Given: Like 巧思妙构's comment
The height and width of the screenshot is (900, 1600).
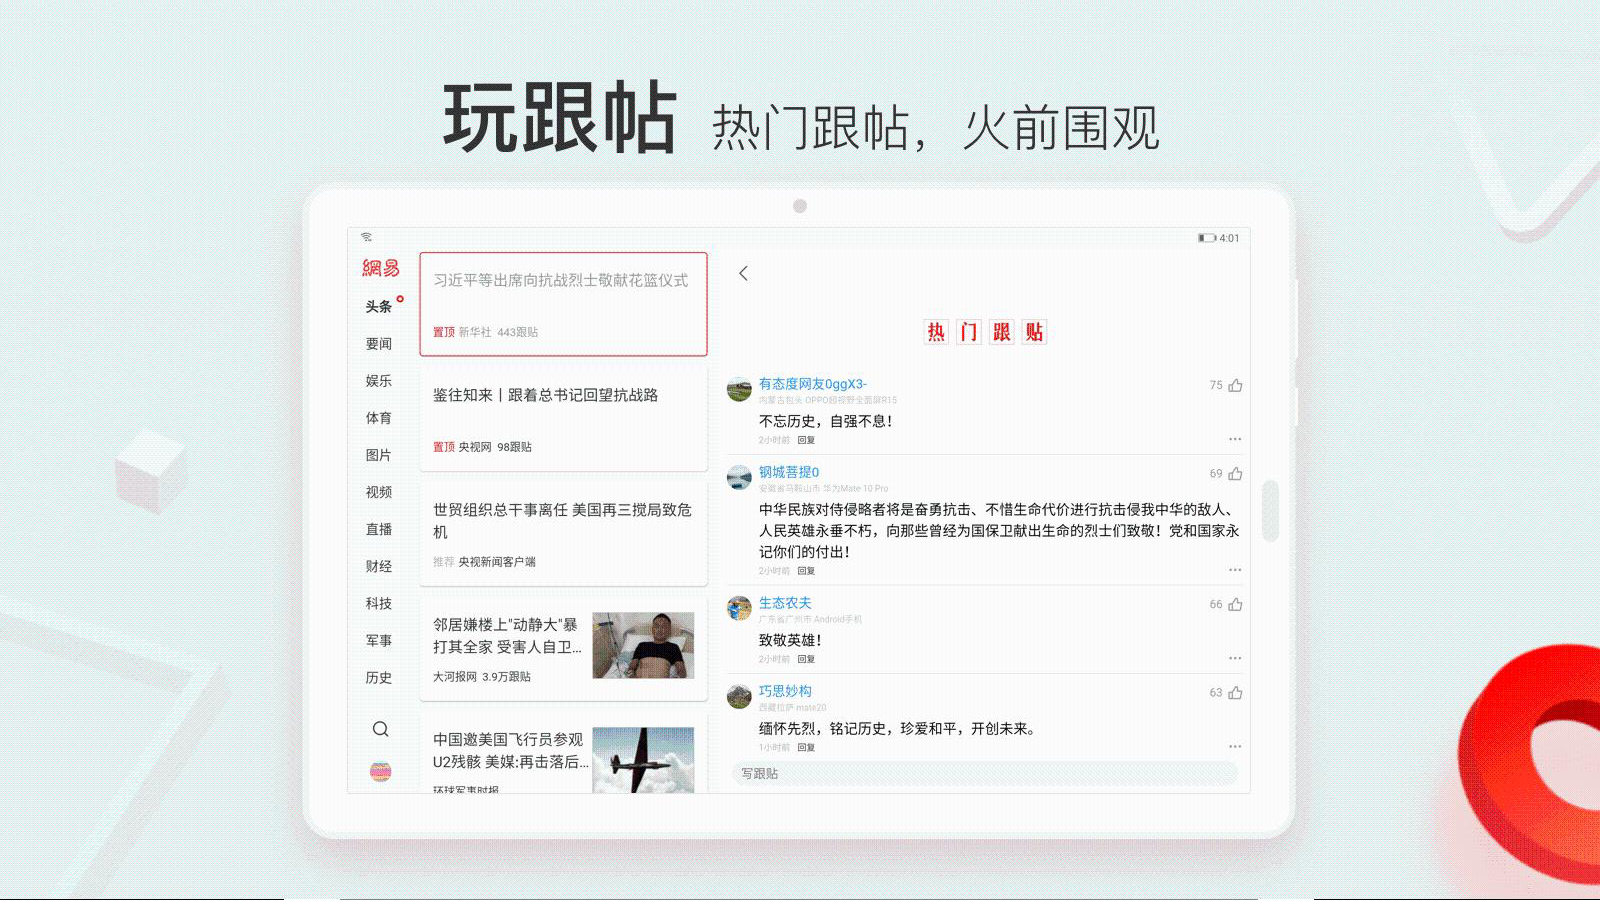Looking at the screenshot, I should [1235, 692].
